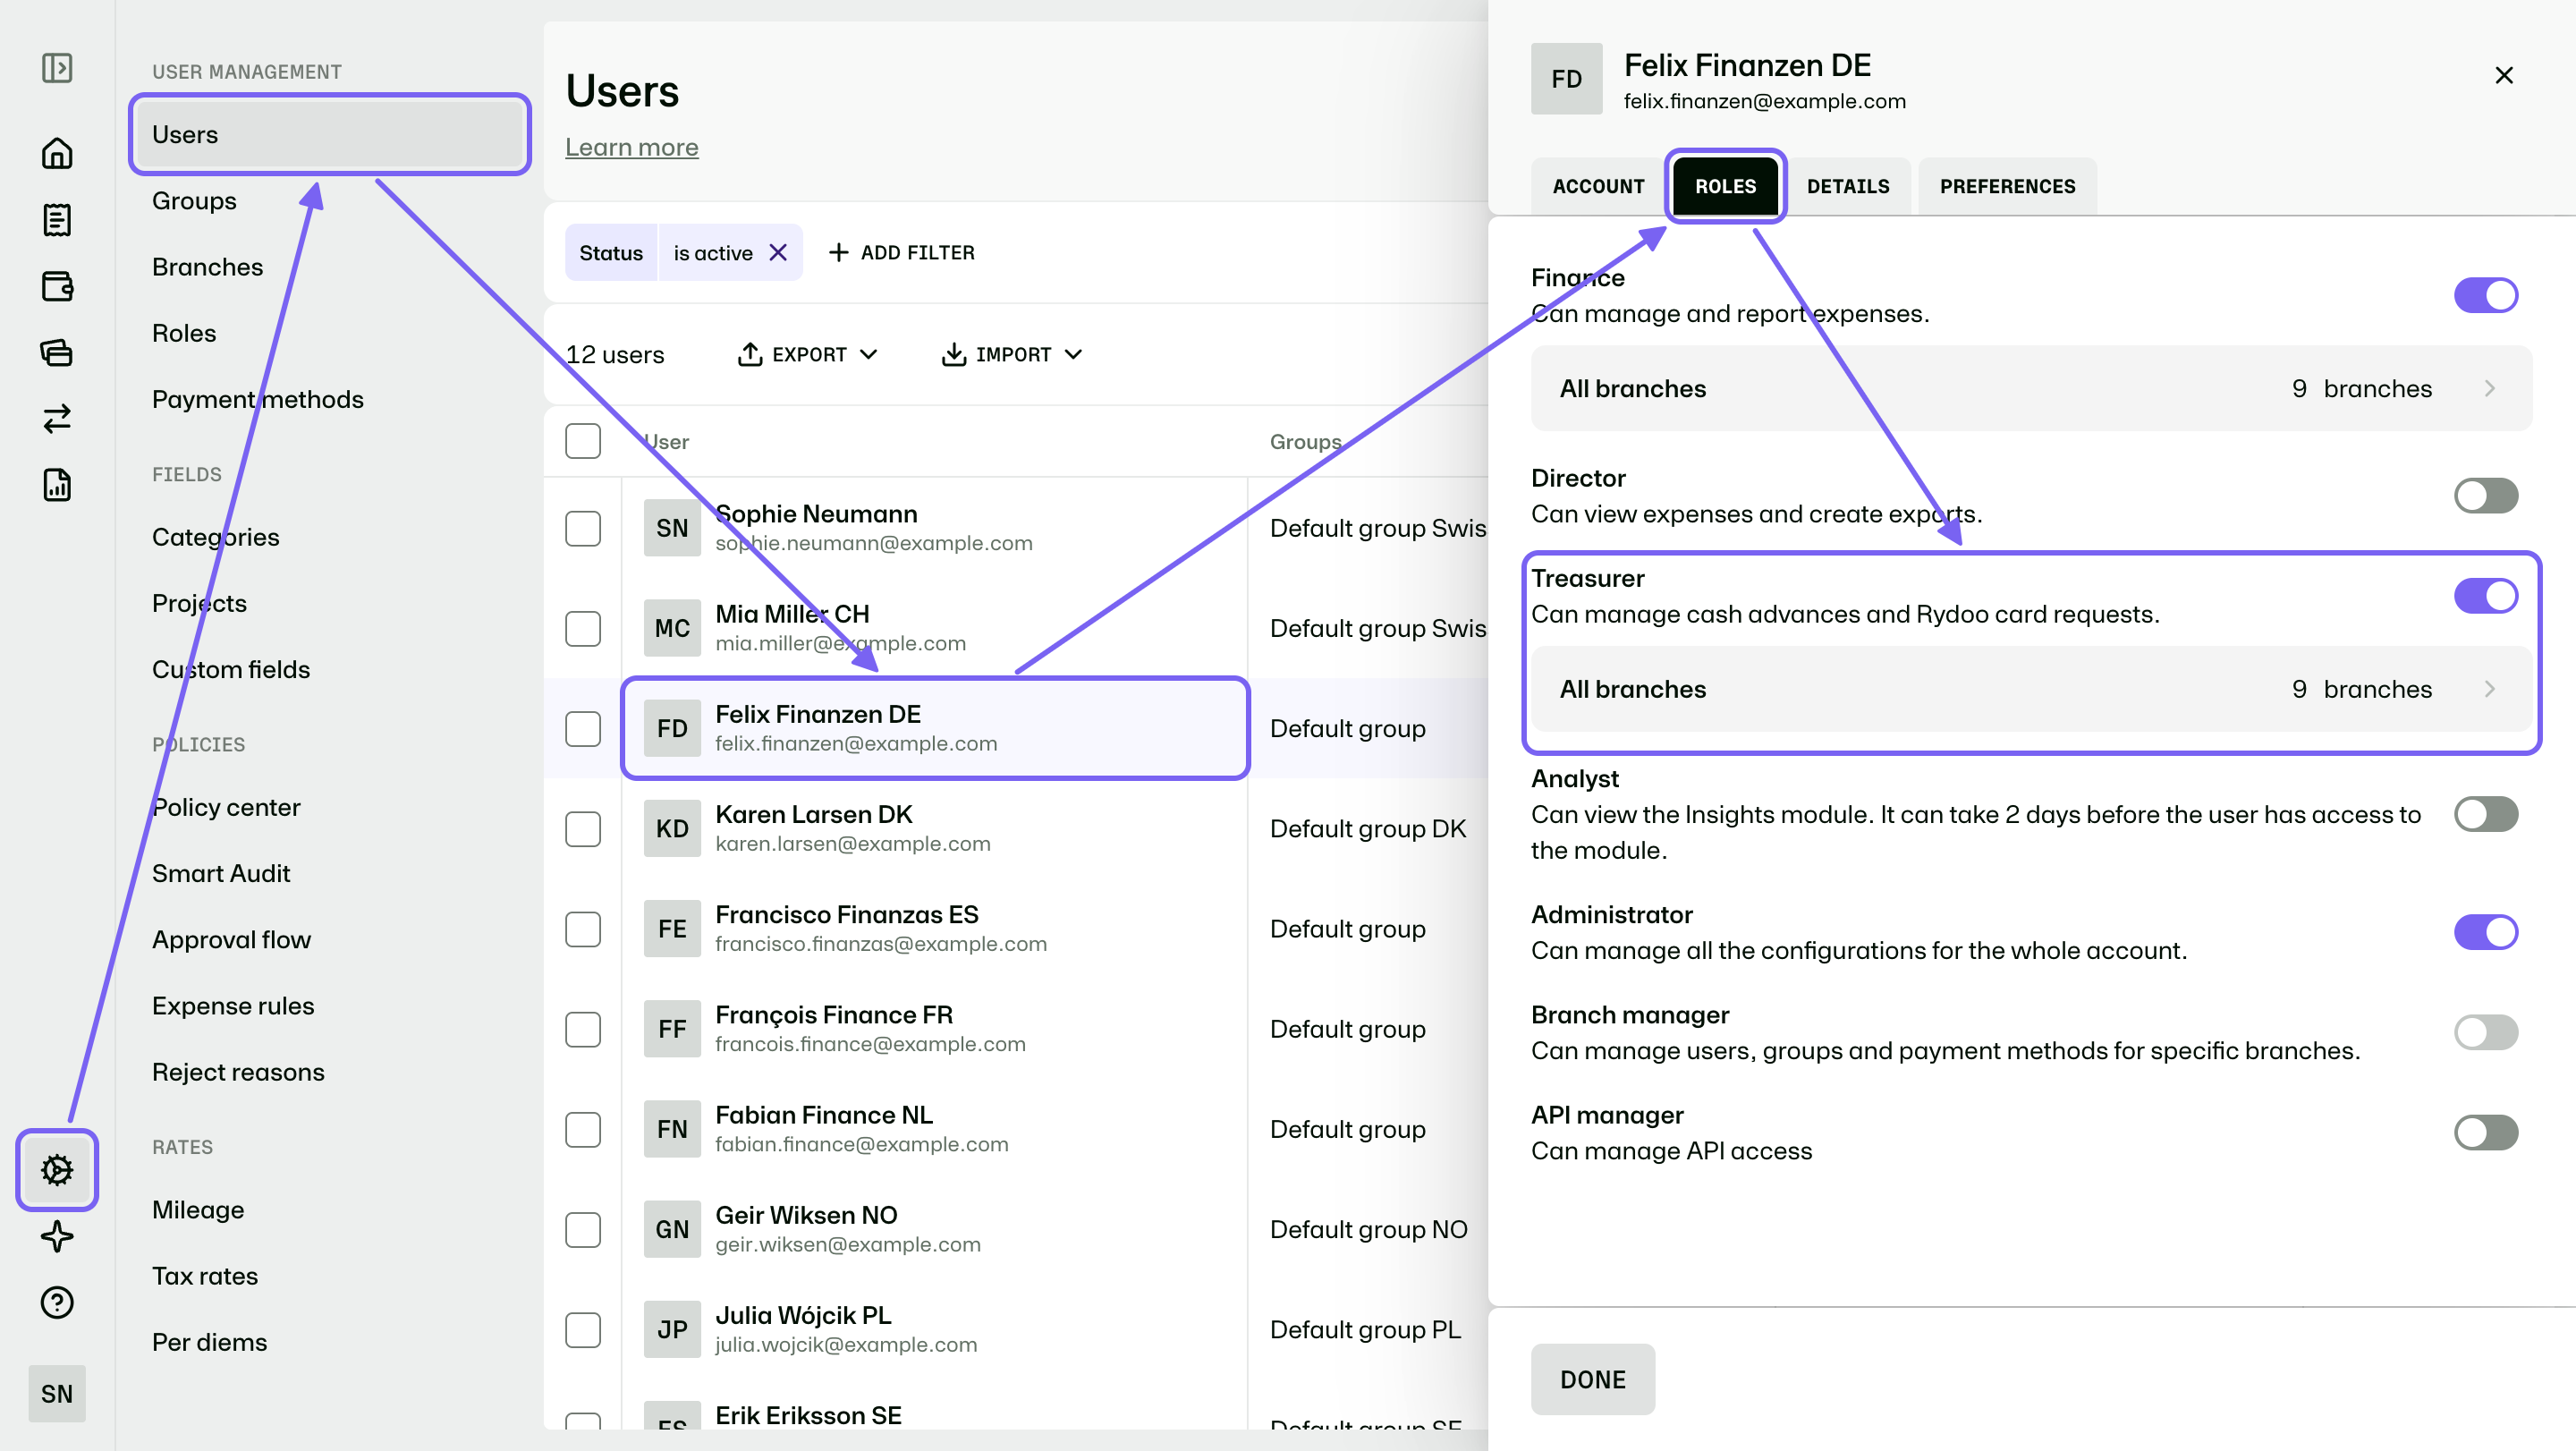Close the Felix Finanzen DE panel
This screenshot has height=1451, width=2576.
tap(2504, 76)
